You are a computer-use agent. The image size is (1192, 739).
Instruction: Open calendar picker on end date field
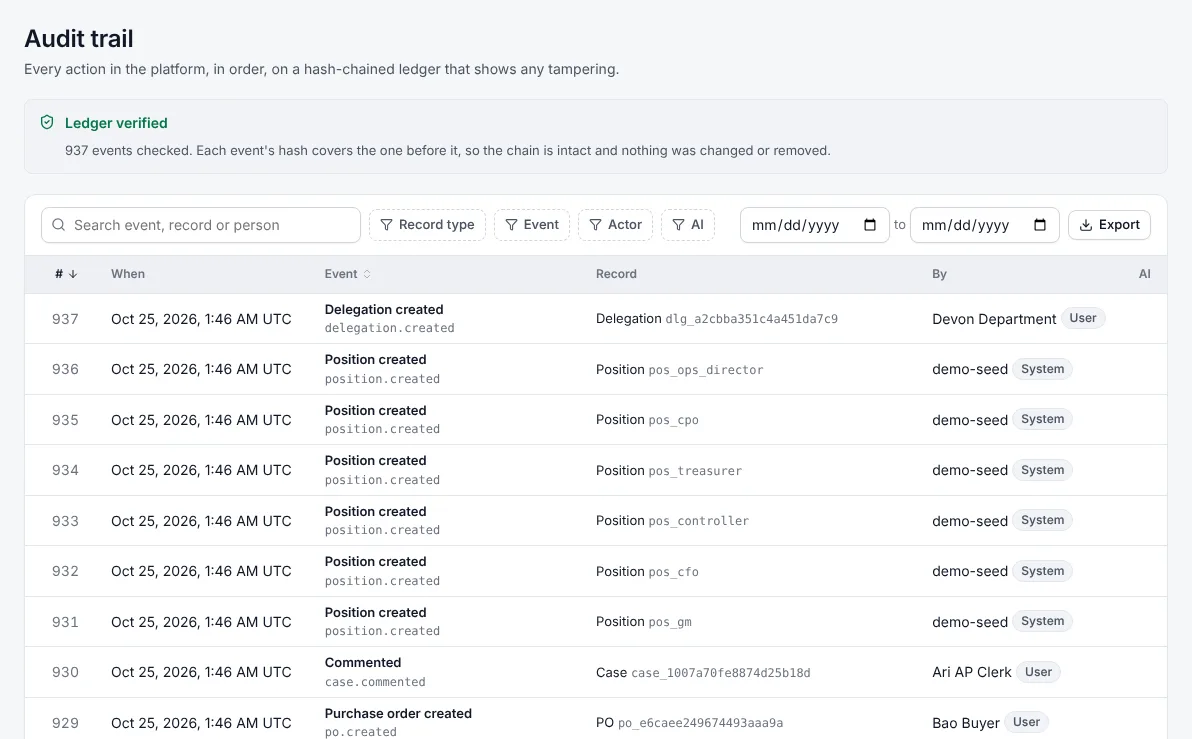tap(1040, 225)
